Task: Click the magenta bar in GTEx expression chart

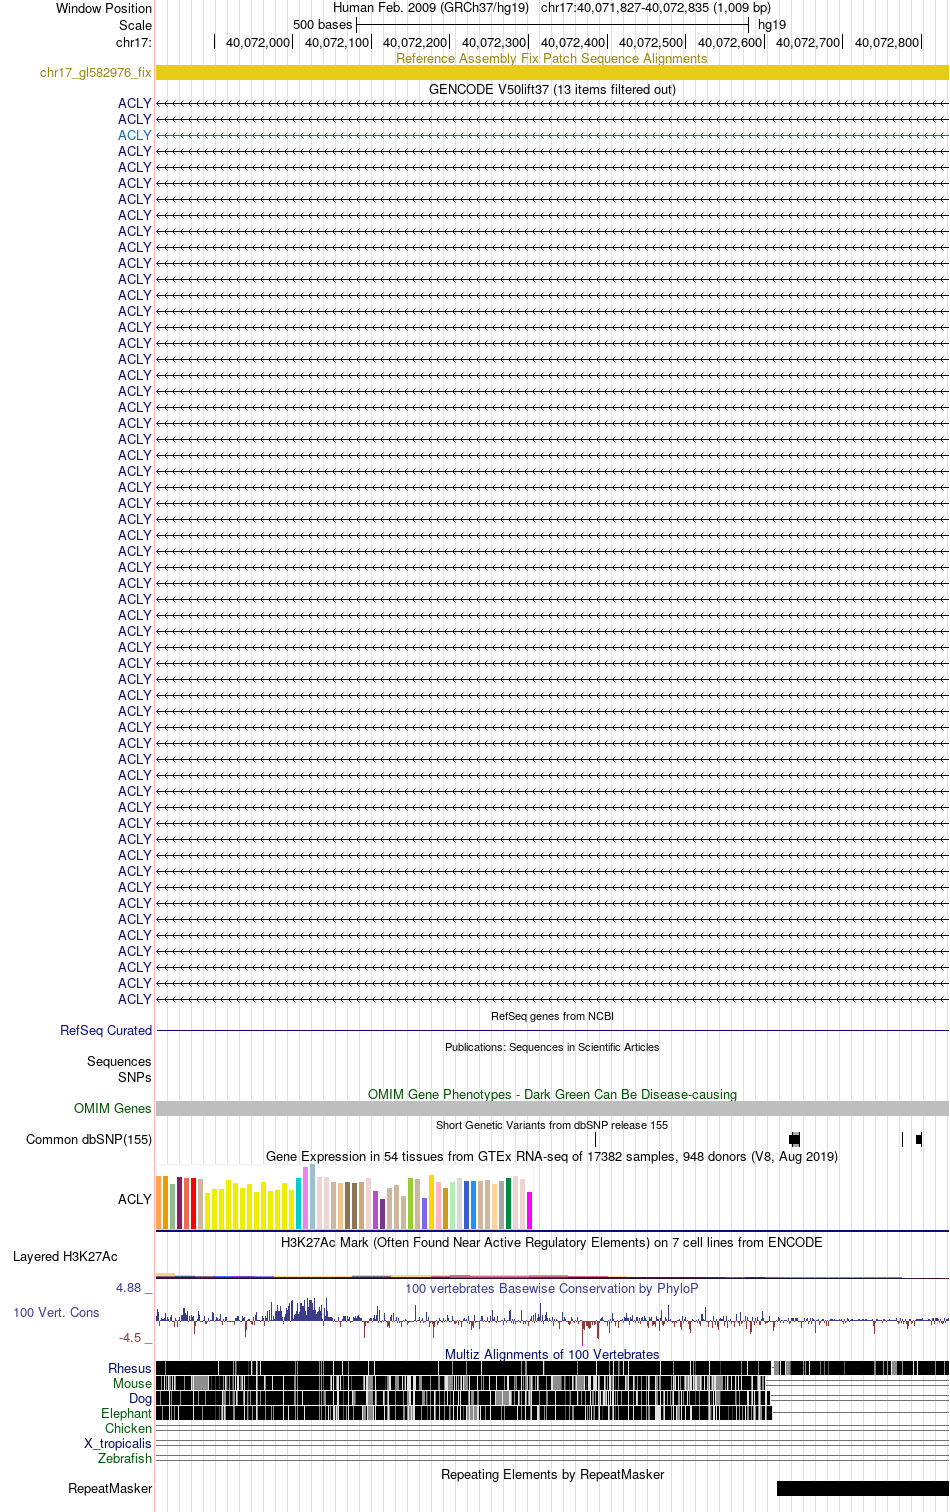Action: coord(530,1210)
